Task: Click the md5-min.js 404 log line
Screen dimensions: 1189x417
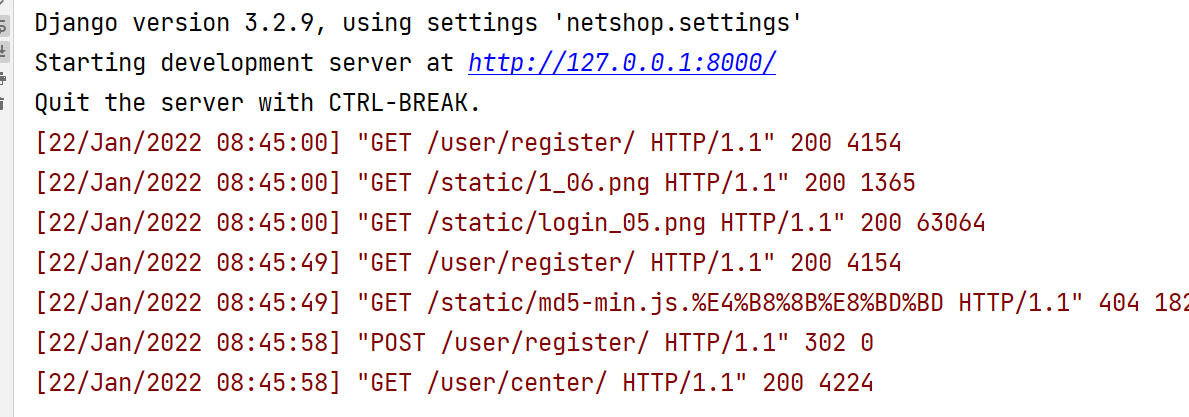Action: tap(611, 303)
